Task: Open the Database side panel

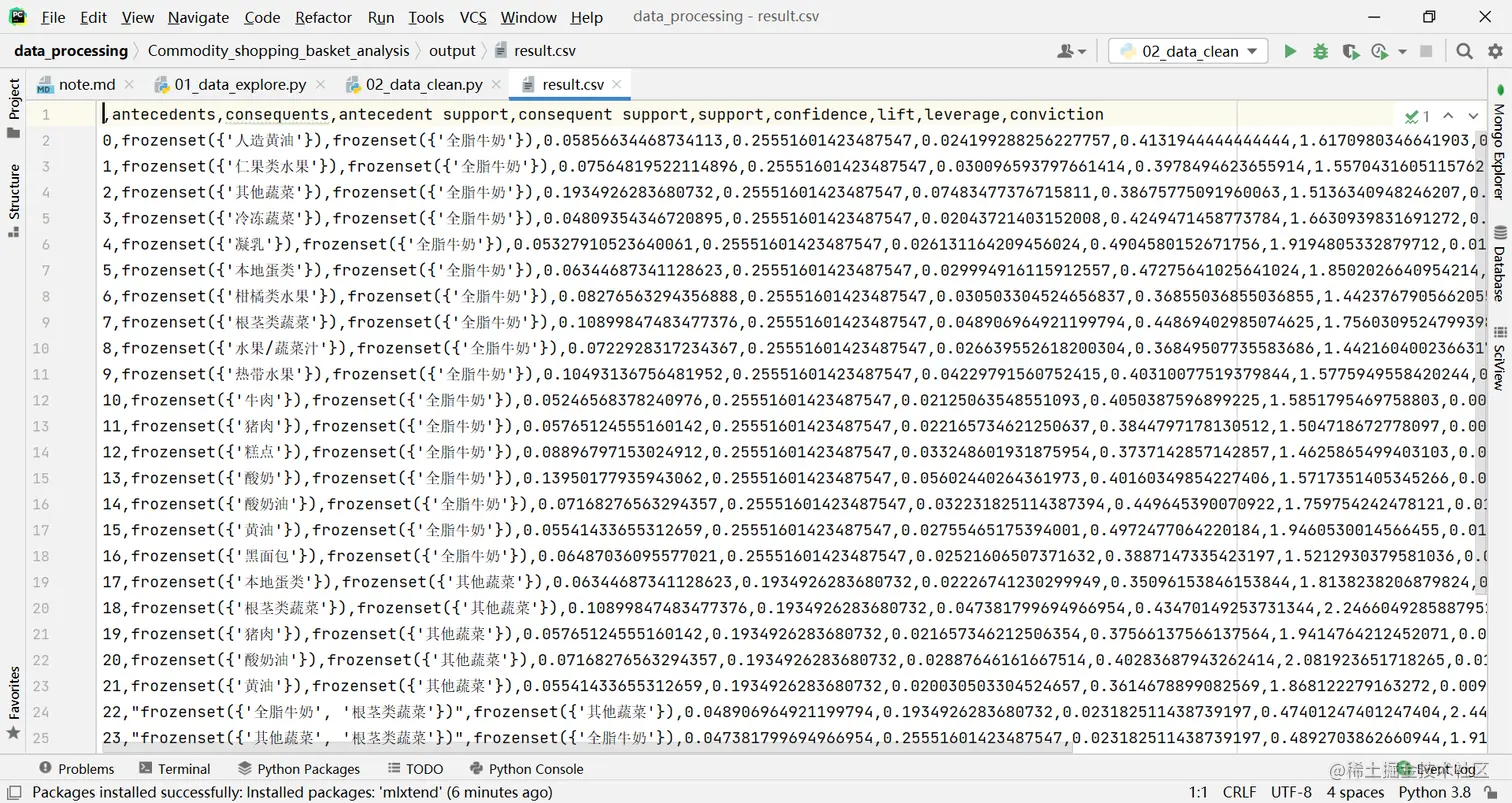Action: pos(1499,263)
